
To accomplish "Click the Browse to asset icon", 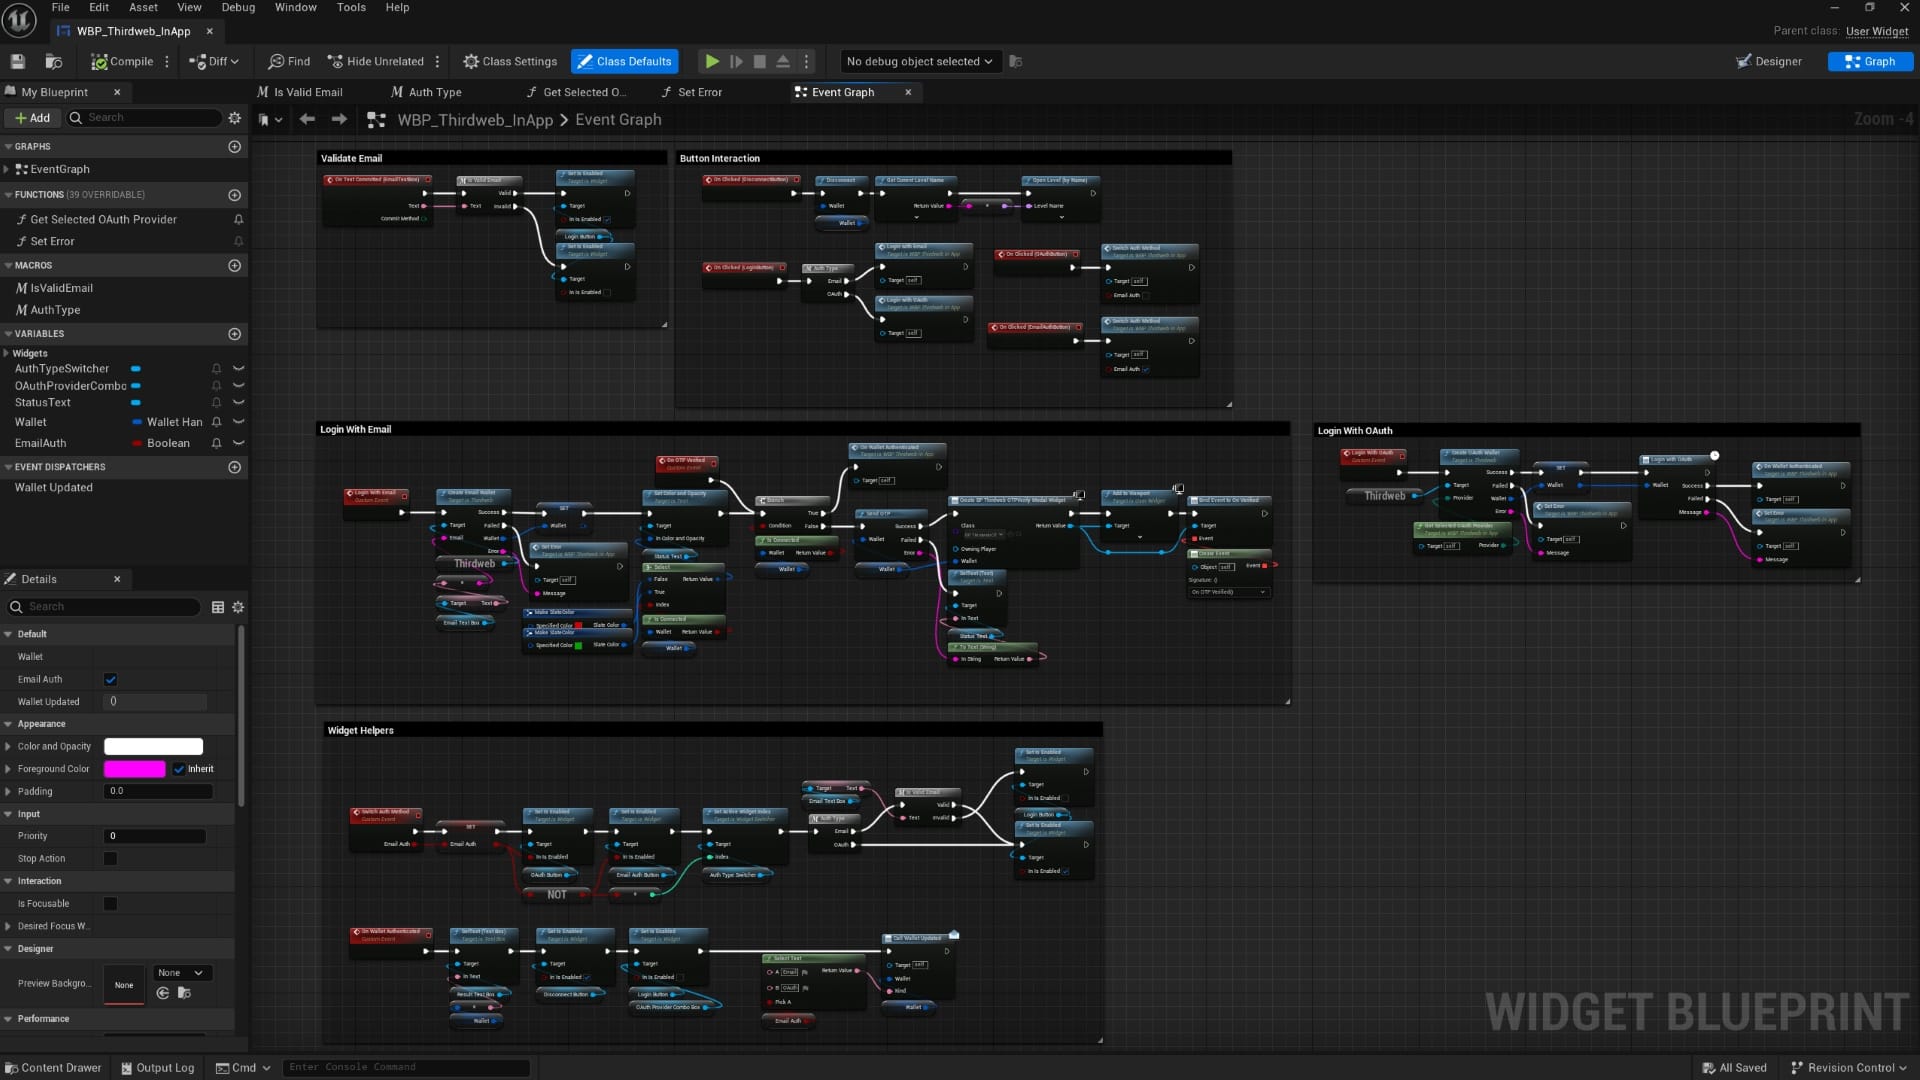I will coord(54,61).
